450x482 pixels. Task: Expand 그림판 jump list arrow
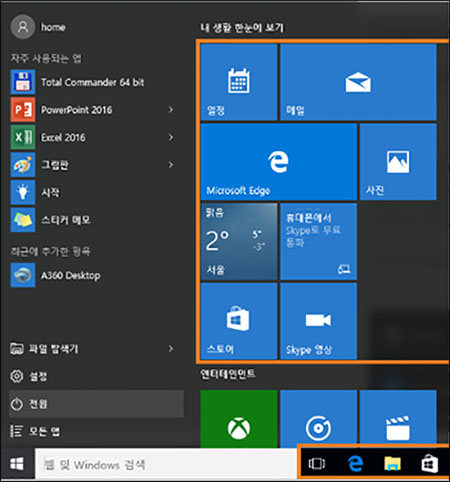(x=171, y=165)
